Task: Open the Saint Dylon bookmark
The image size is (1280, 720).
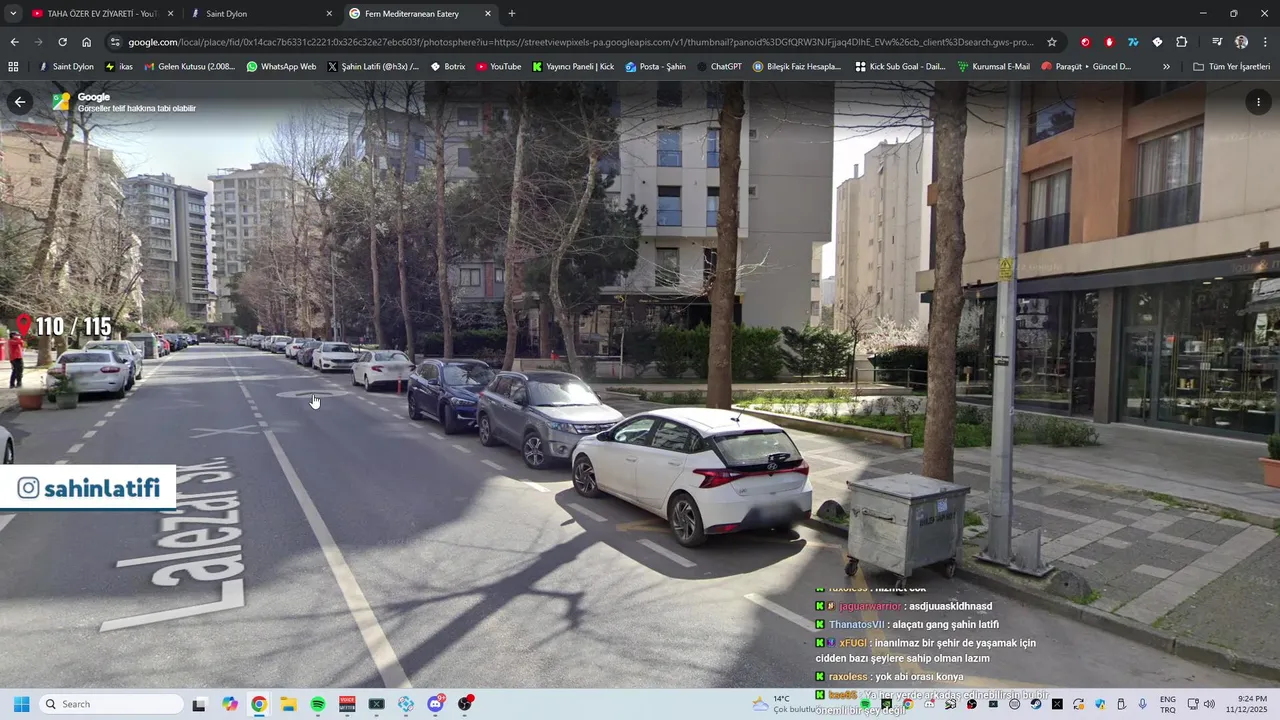Action: [66, 67]
